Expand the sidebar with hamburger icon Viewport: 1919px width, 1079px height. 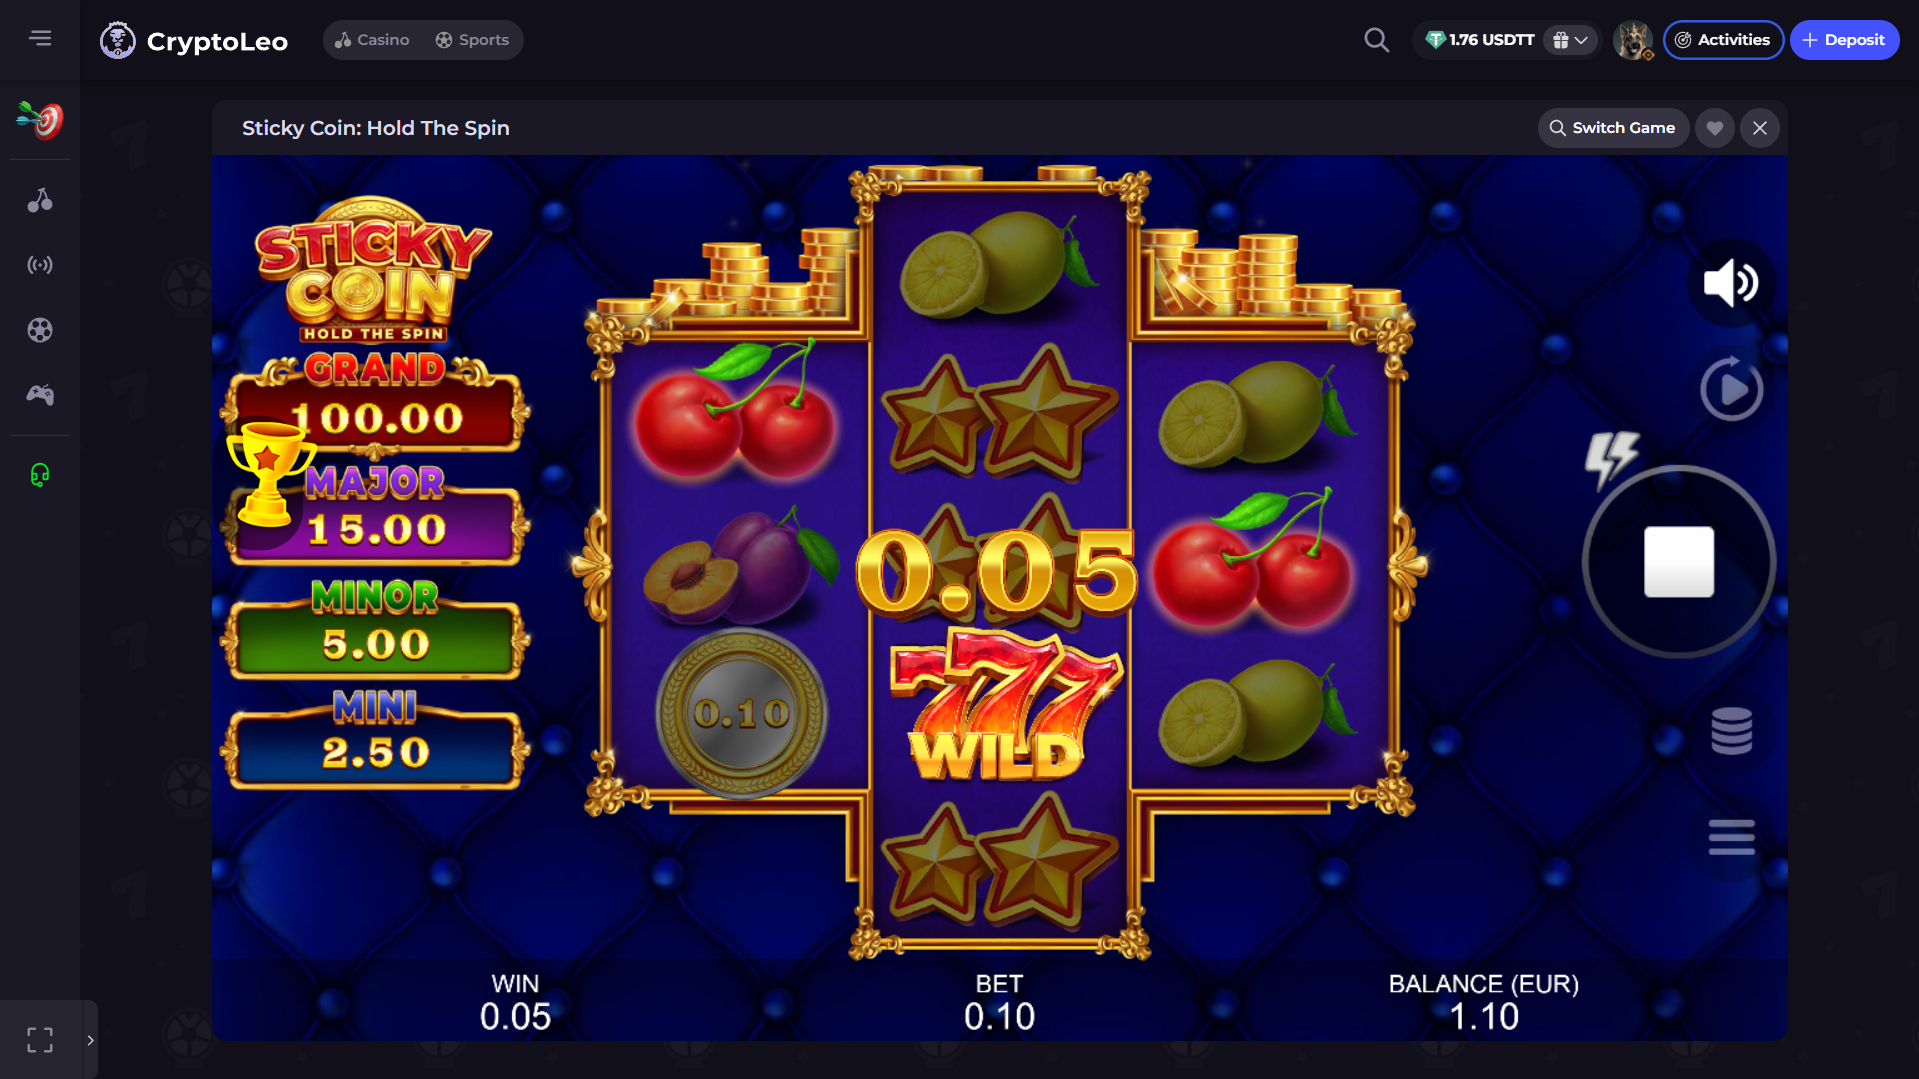[x=40, y=38]
